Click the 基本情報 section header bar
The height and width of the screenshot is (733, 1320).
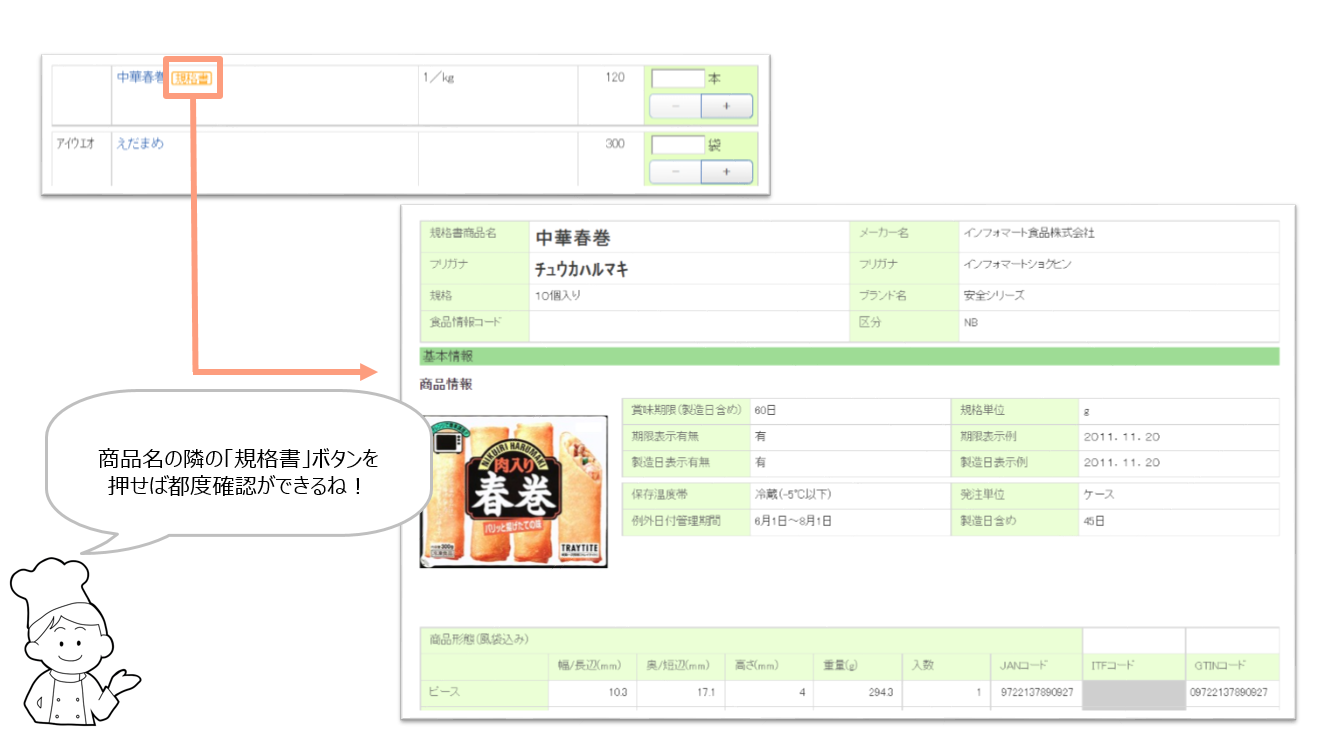pyautogui.click(x=849, y=356)
